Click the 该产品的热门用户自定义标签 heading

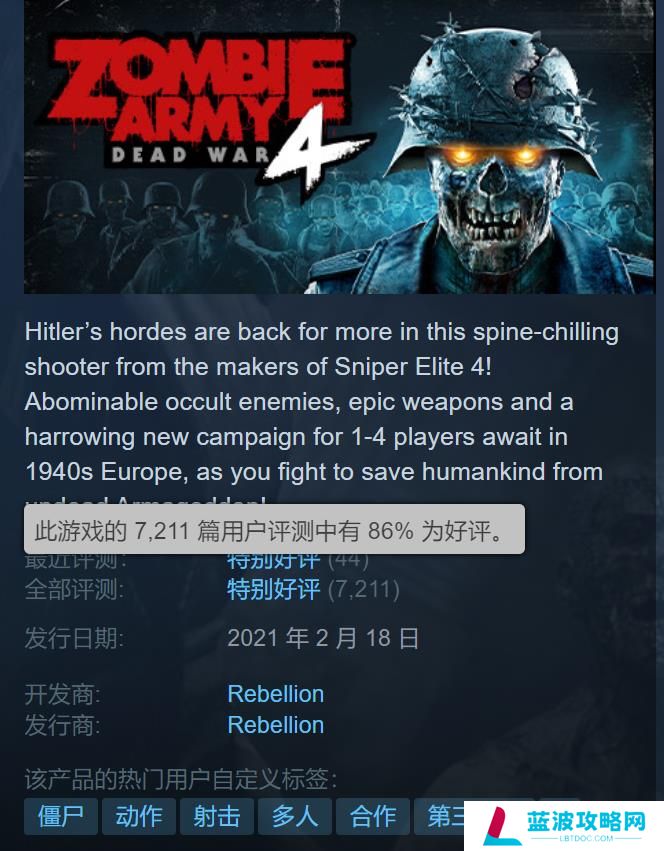181,779
